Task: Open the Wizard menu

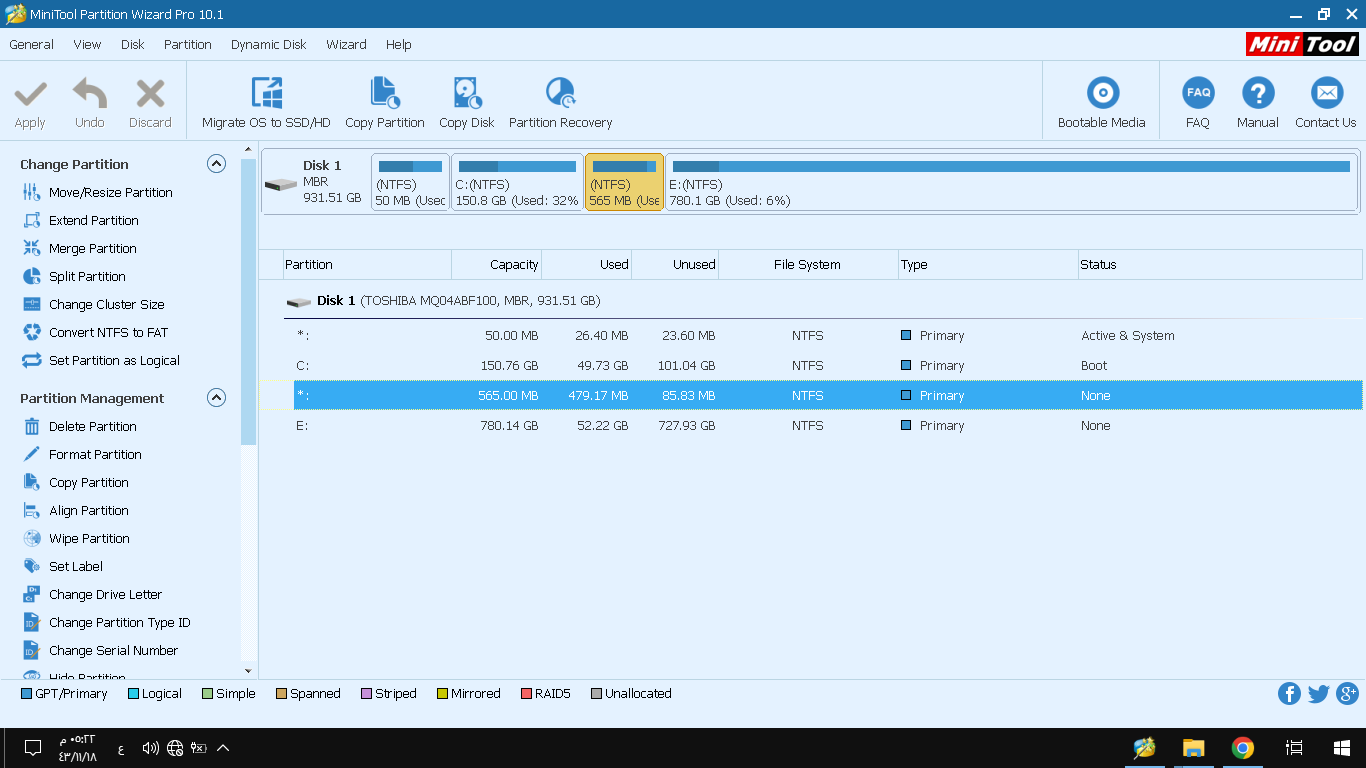Action: (346, 44)
